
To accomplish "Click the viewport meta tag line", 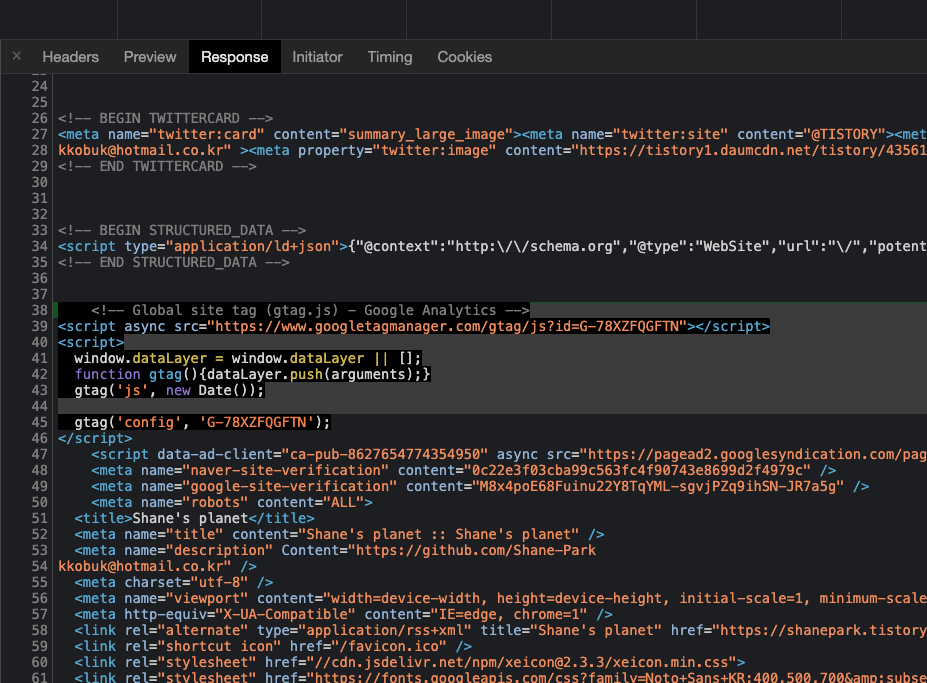I will click(x=501, y=598).
